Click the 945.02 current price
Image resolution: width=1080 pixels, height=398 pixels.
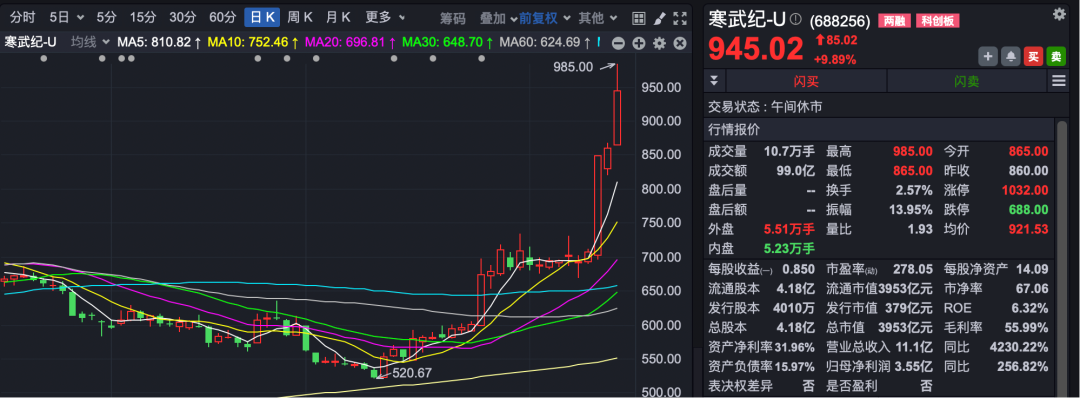tap(756, 49)
